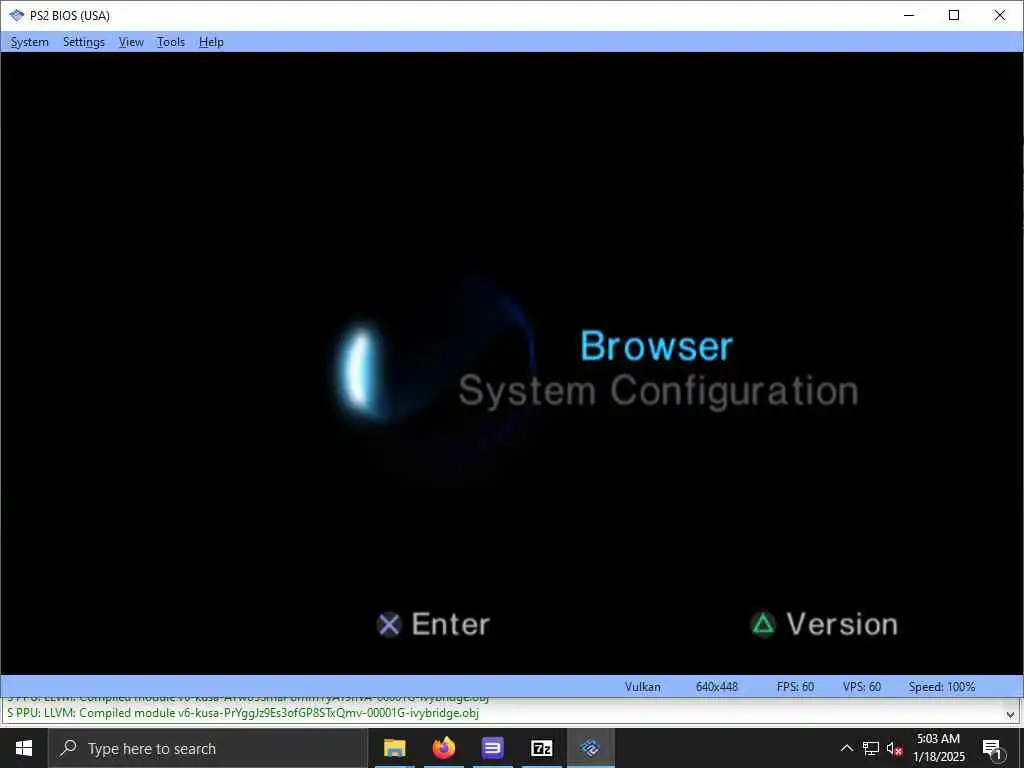Click the Version prompt label
The image size is (1024, 768).
842,624
